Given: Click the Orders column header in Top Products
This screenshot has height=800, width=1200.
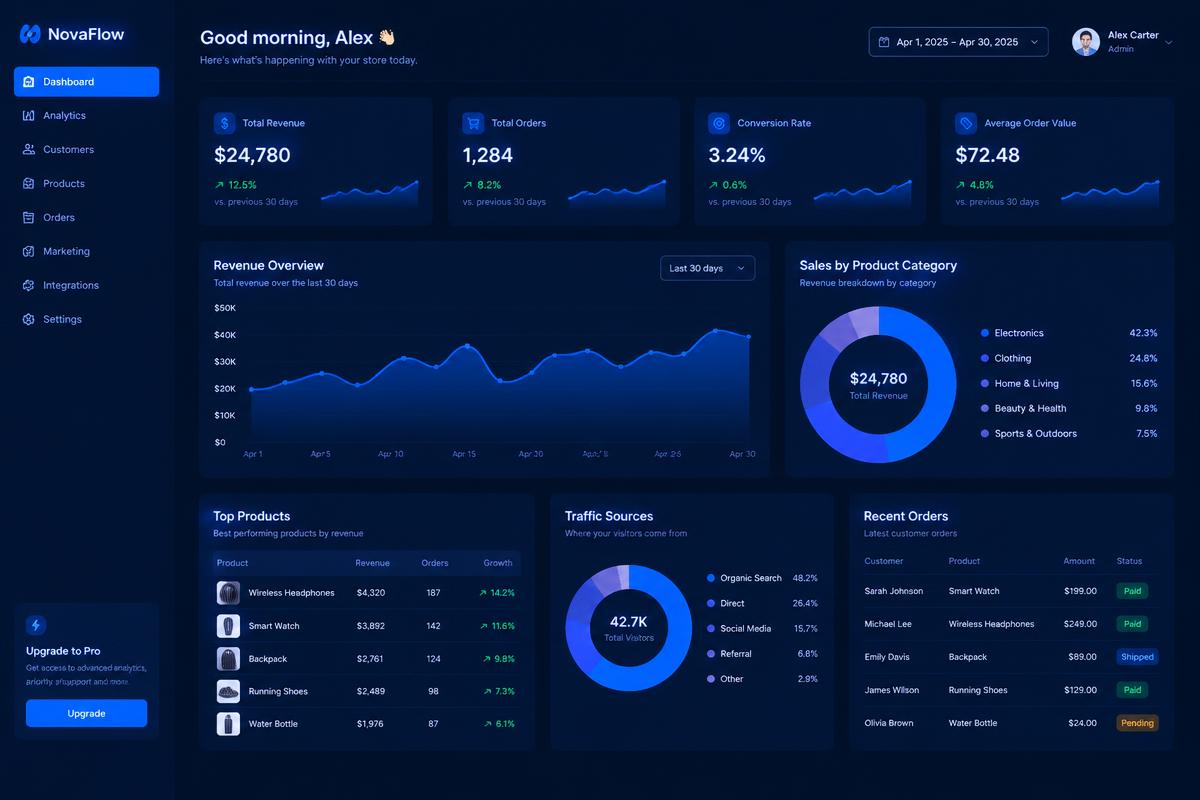Looking at the screenshot, I should click(x=435, y=563).
